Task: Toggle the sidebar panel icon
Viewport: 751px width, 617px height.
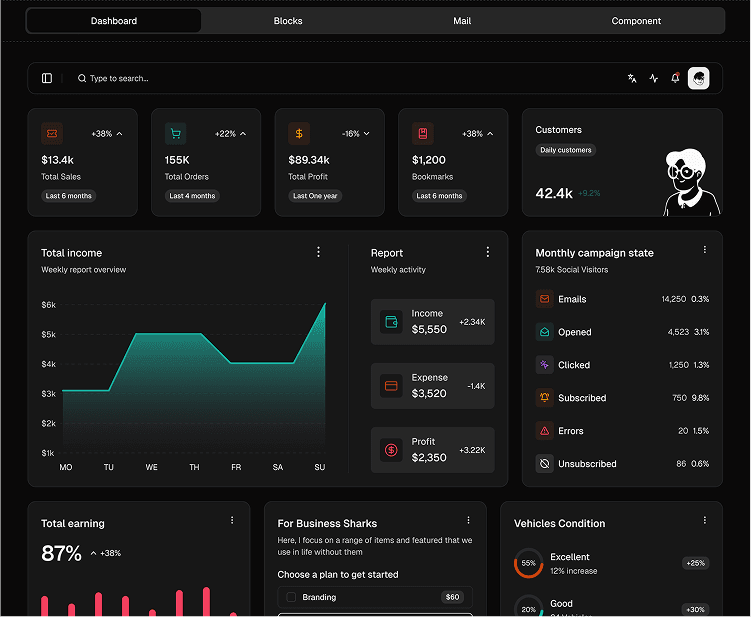Action: tap(47, 78)
